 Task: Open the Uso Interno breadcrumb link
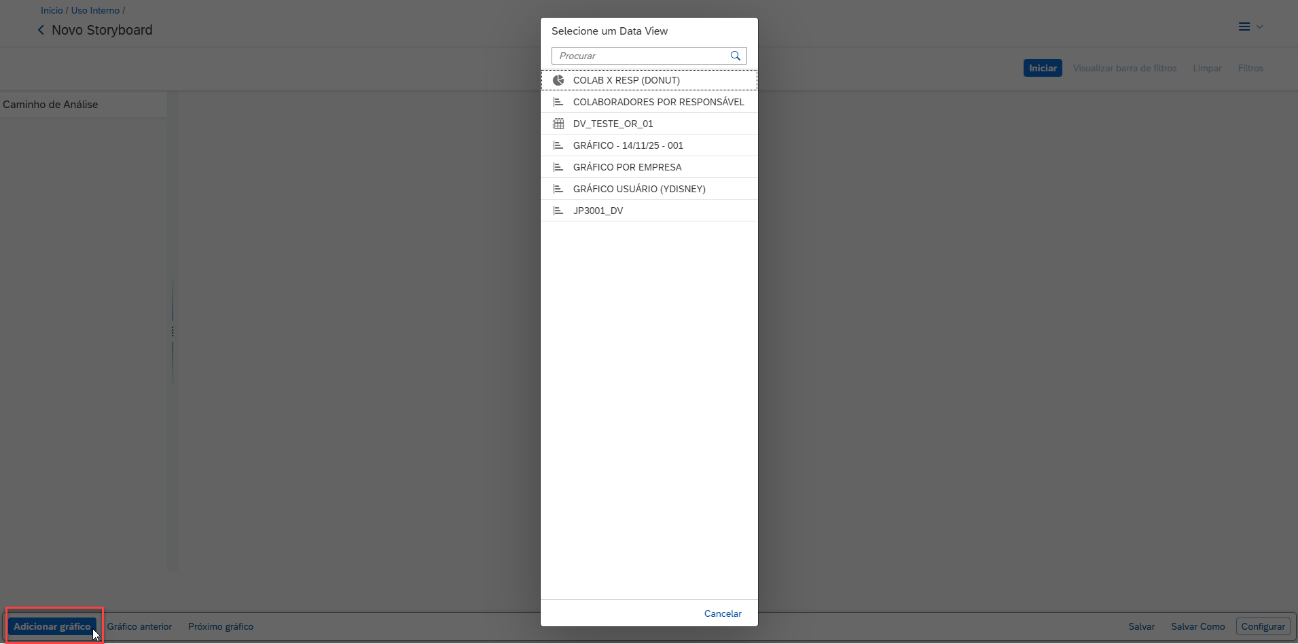[95, 11]
